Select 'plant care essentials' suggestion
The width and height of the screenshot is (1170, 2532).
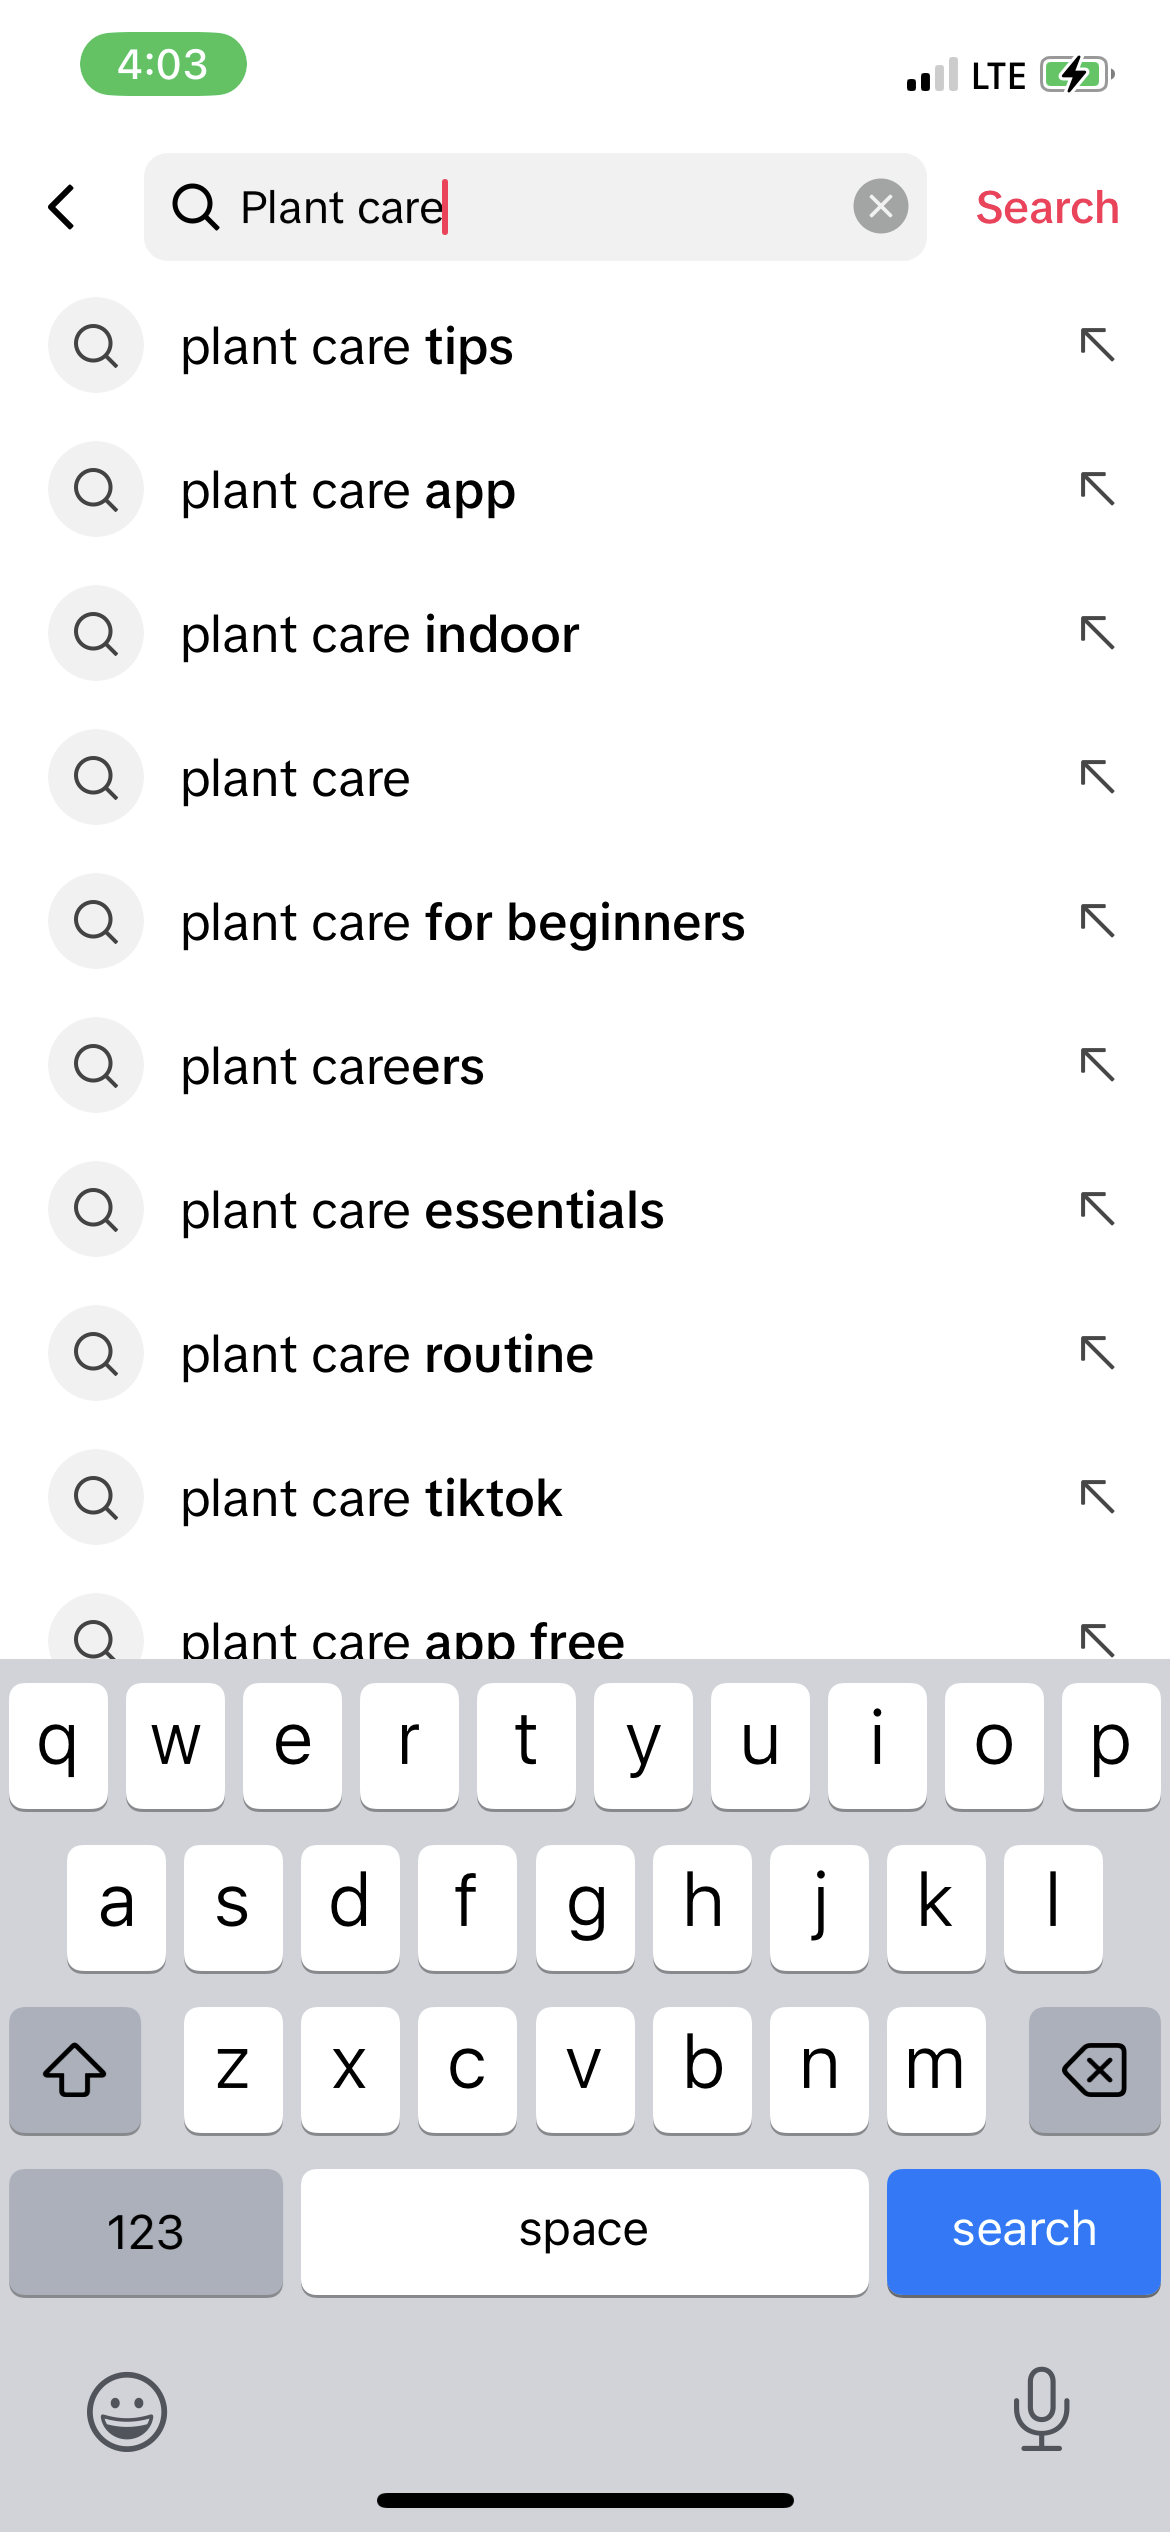click(422, 1210)
